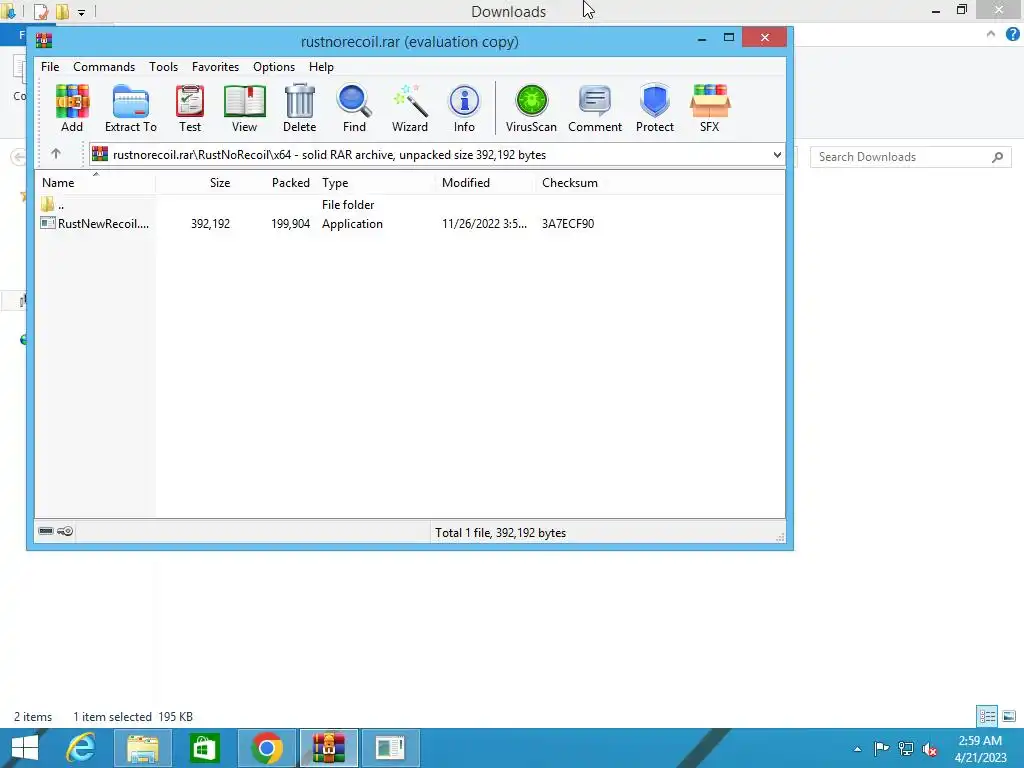Open File Explorer from the taskbar
The image size is (1024, 768).
[x=142, y=748]
